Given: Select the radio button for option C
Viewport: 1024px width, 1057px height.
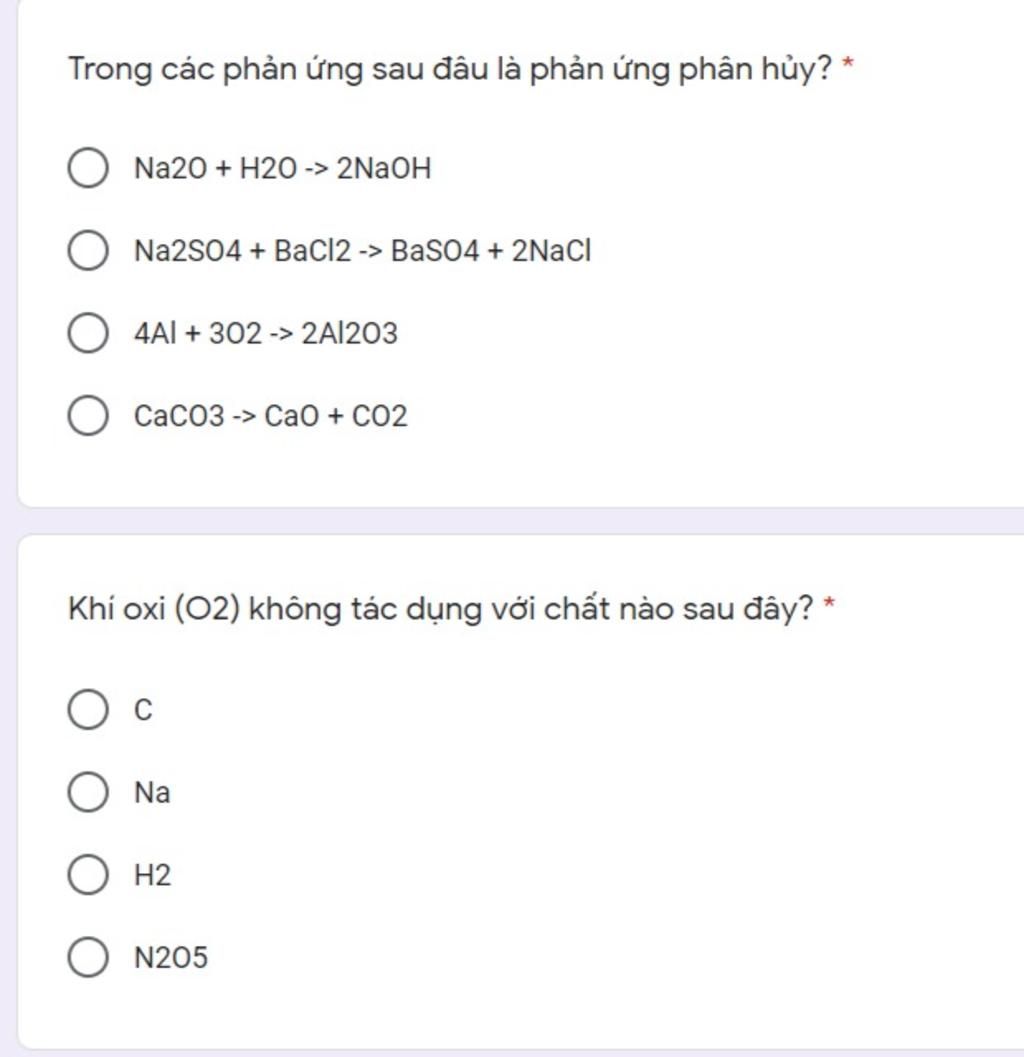Looking at the screenshot, I should tap(88, 709).
